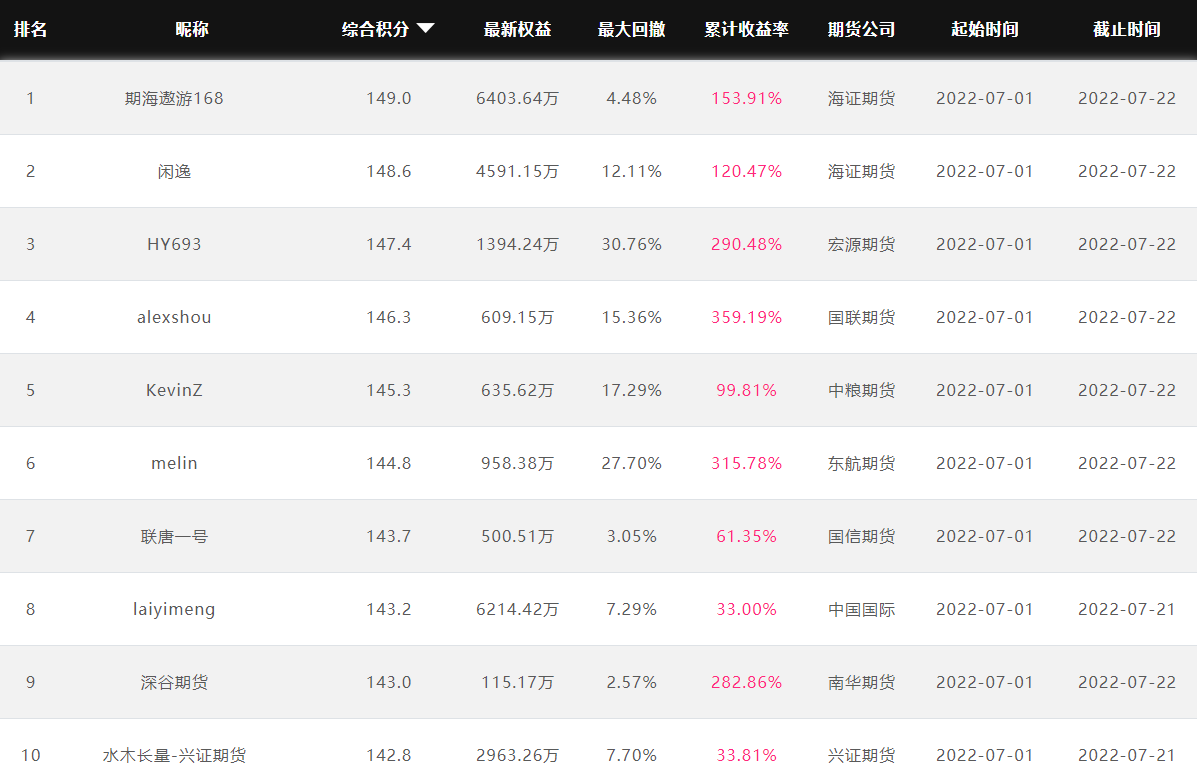This screenshot has height=784, width=1197.
Task: Select return rate 282.86%
Action: [747, 682]
